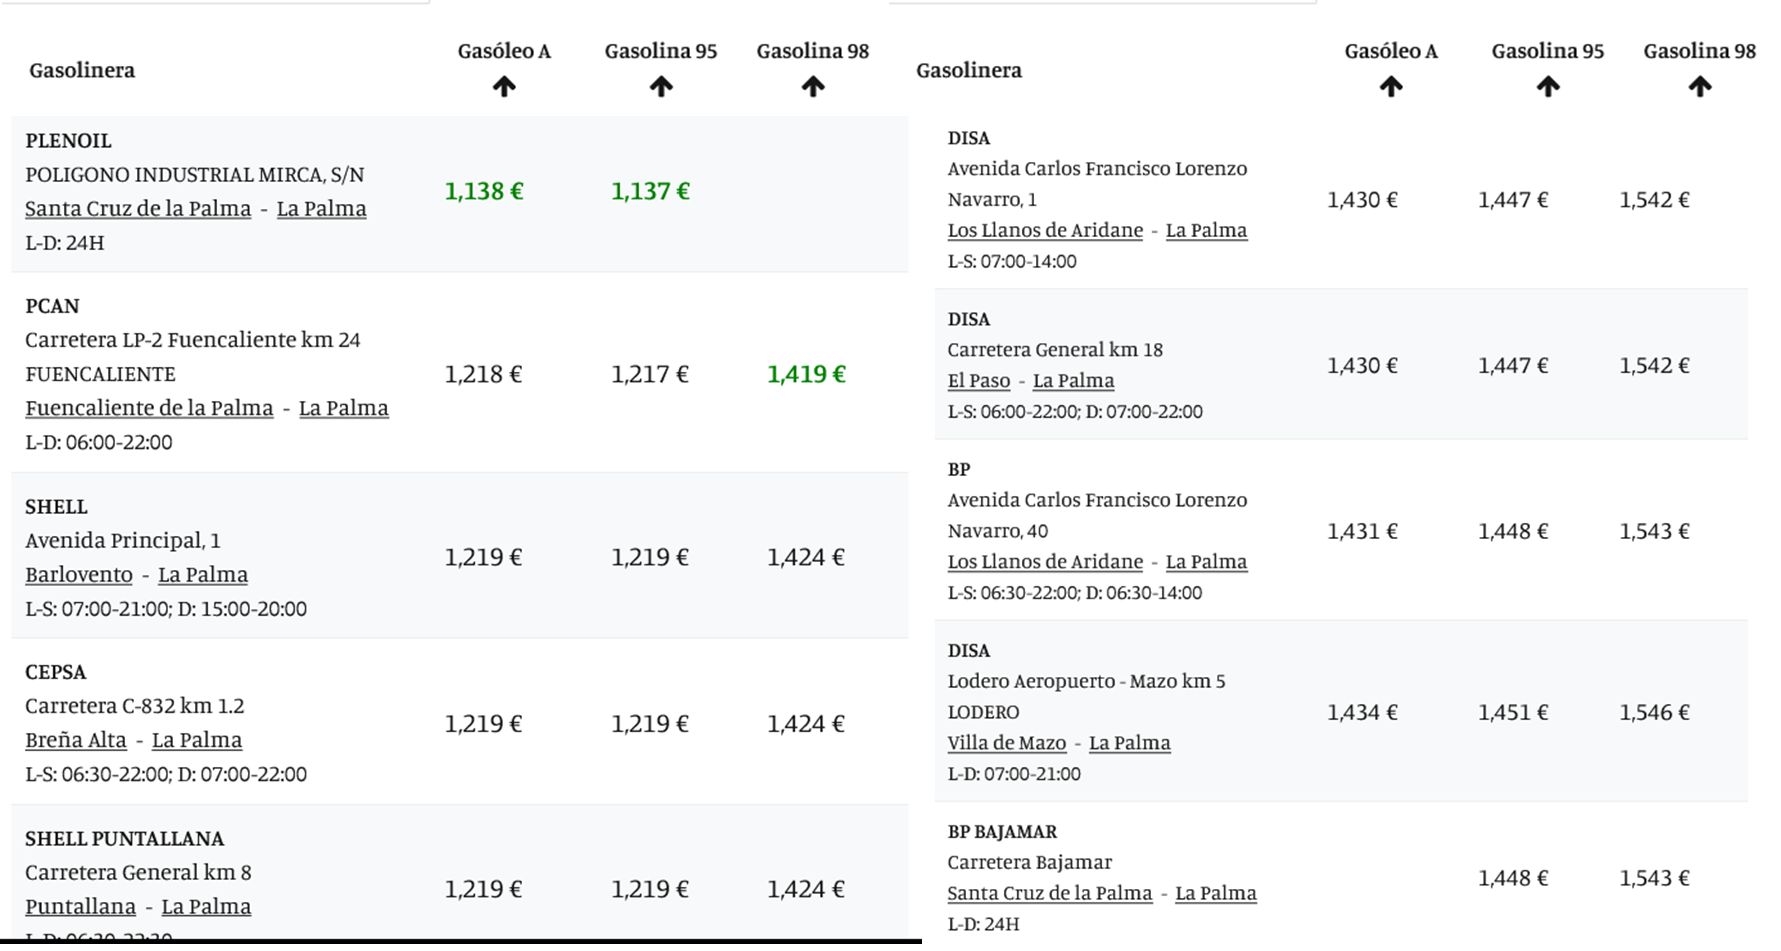Sort right table by Gasolina 95 arrow
The image size is (1781, 951).
pyautogui.click(x=1547, y=88)
